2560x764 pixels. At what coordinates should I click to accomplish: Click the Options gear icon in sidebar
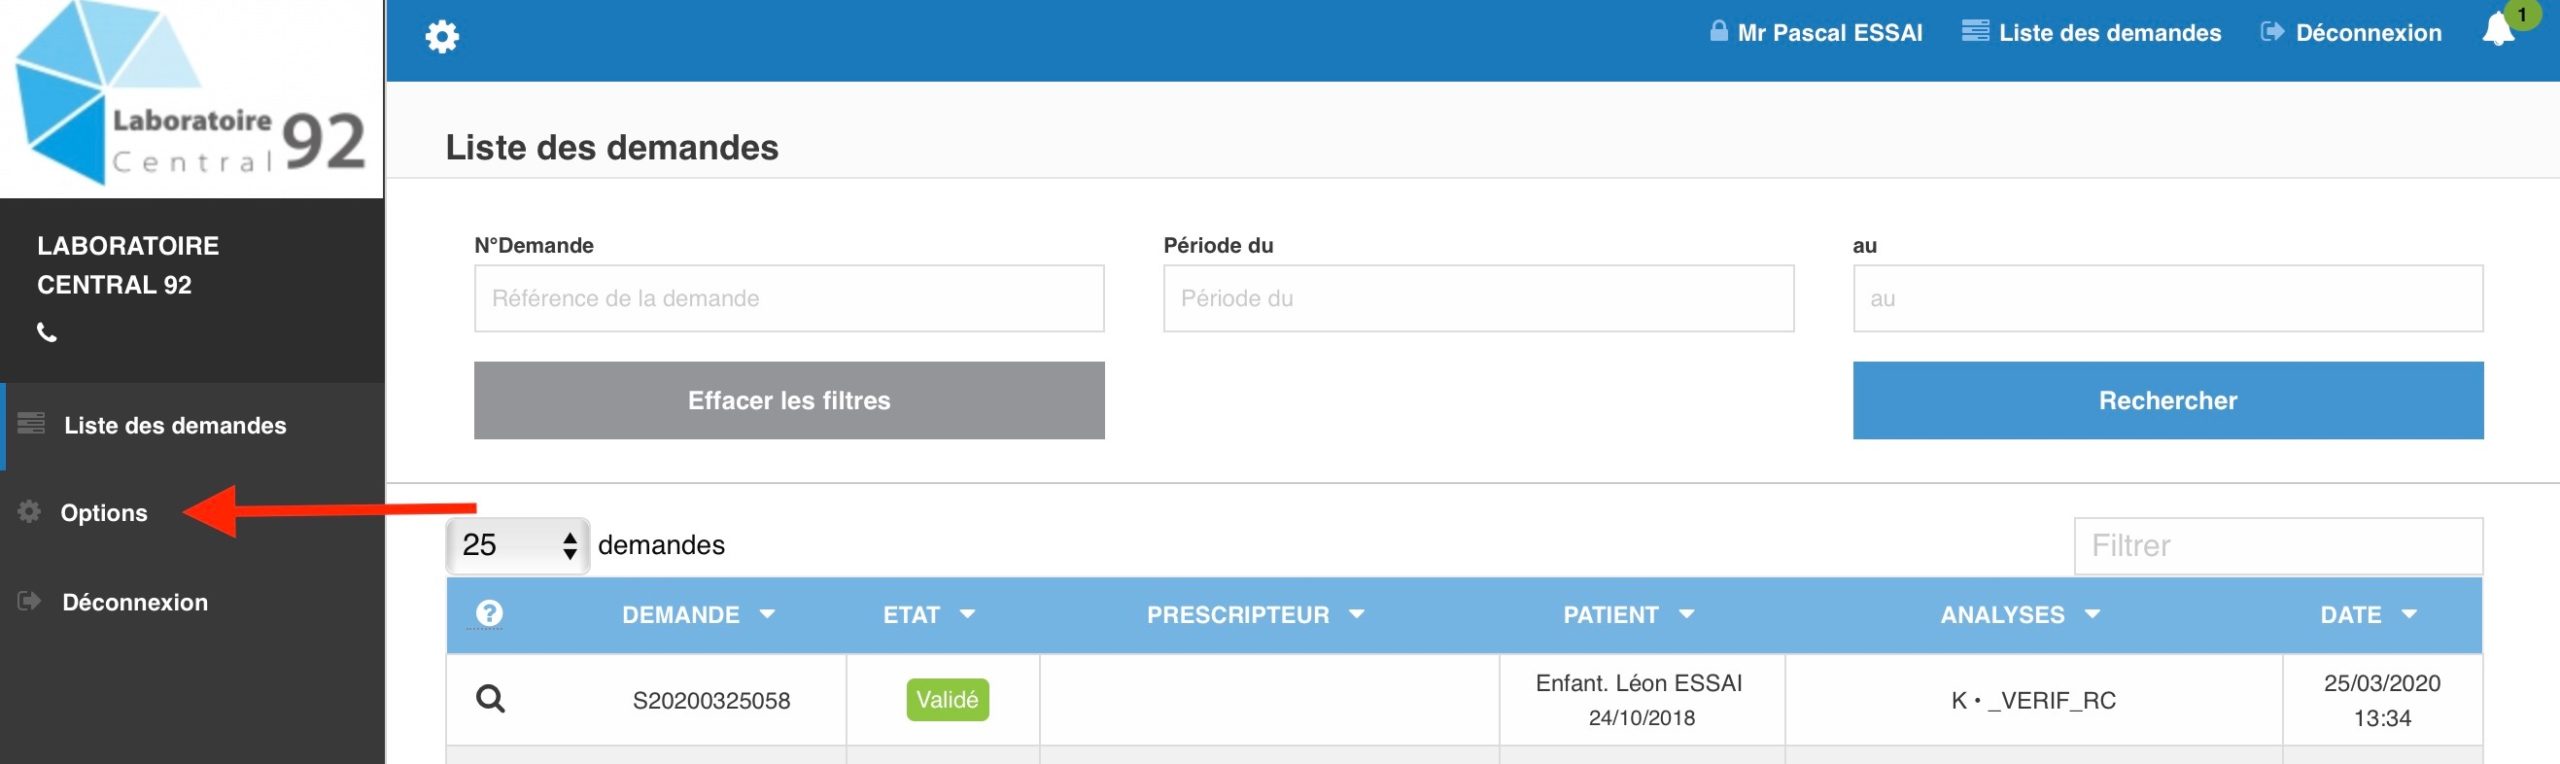tap(29, 512)
